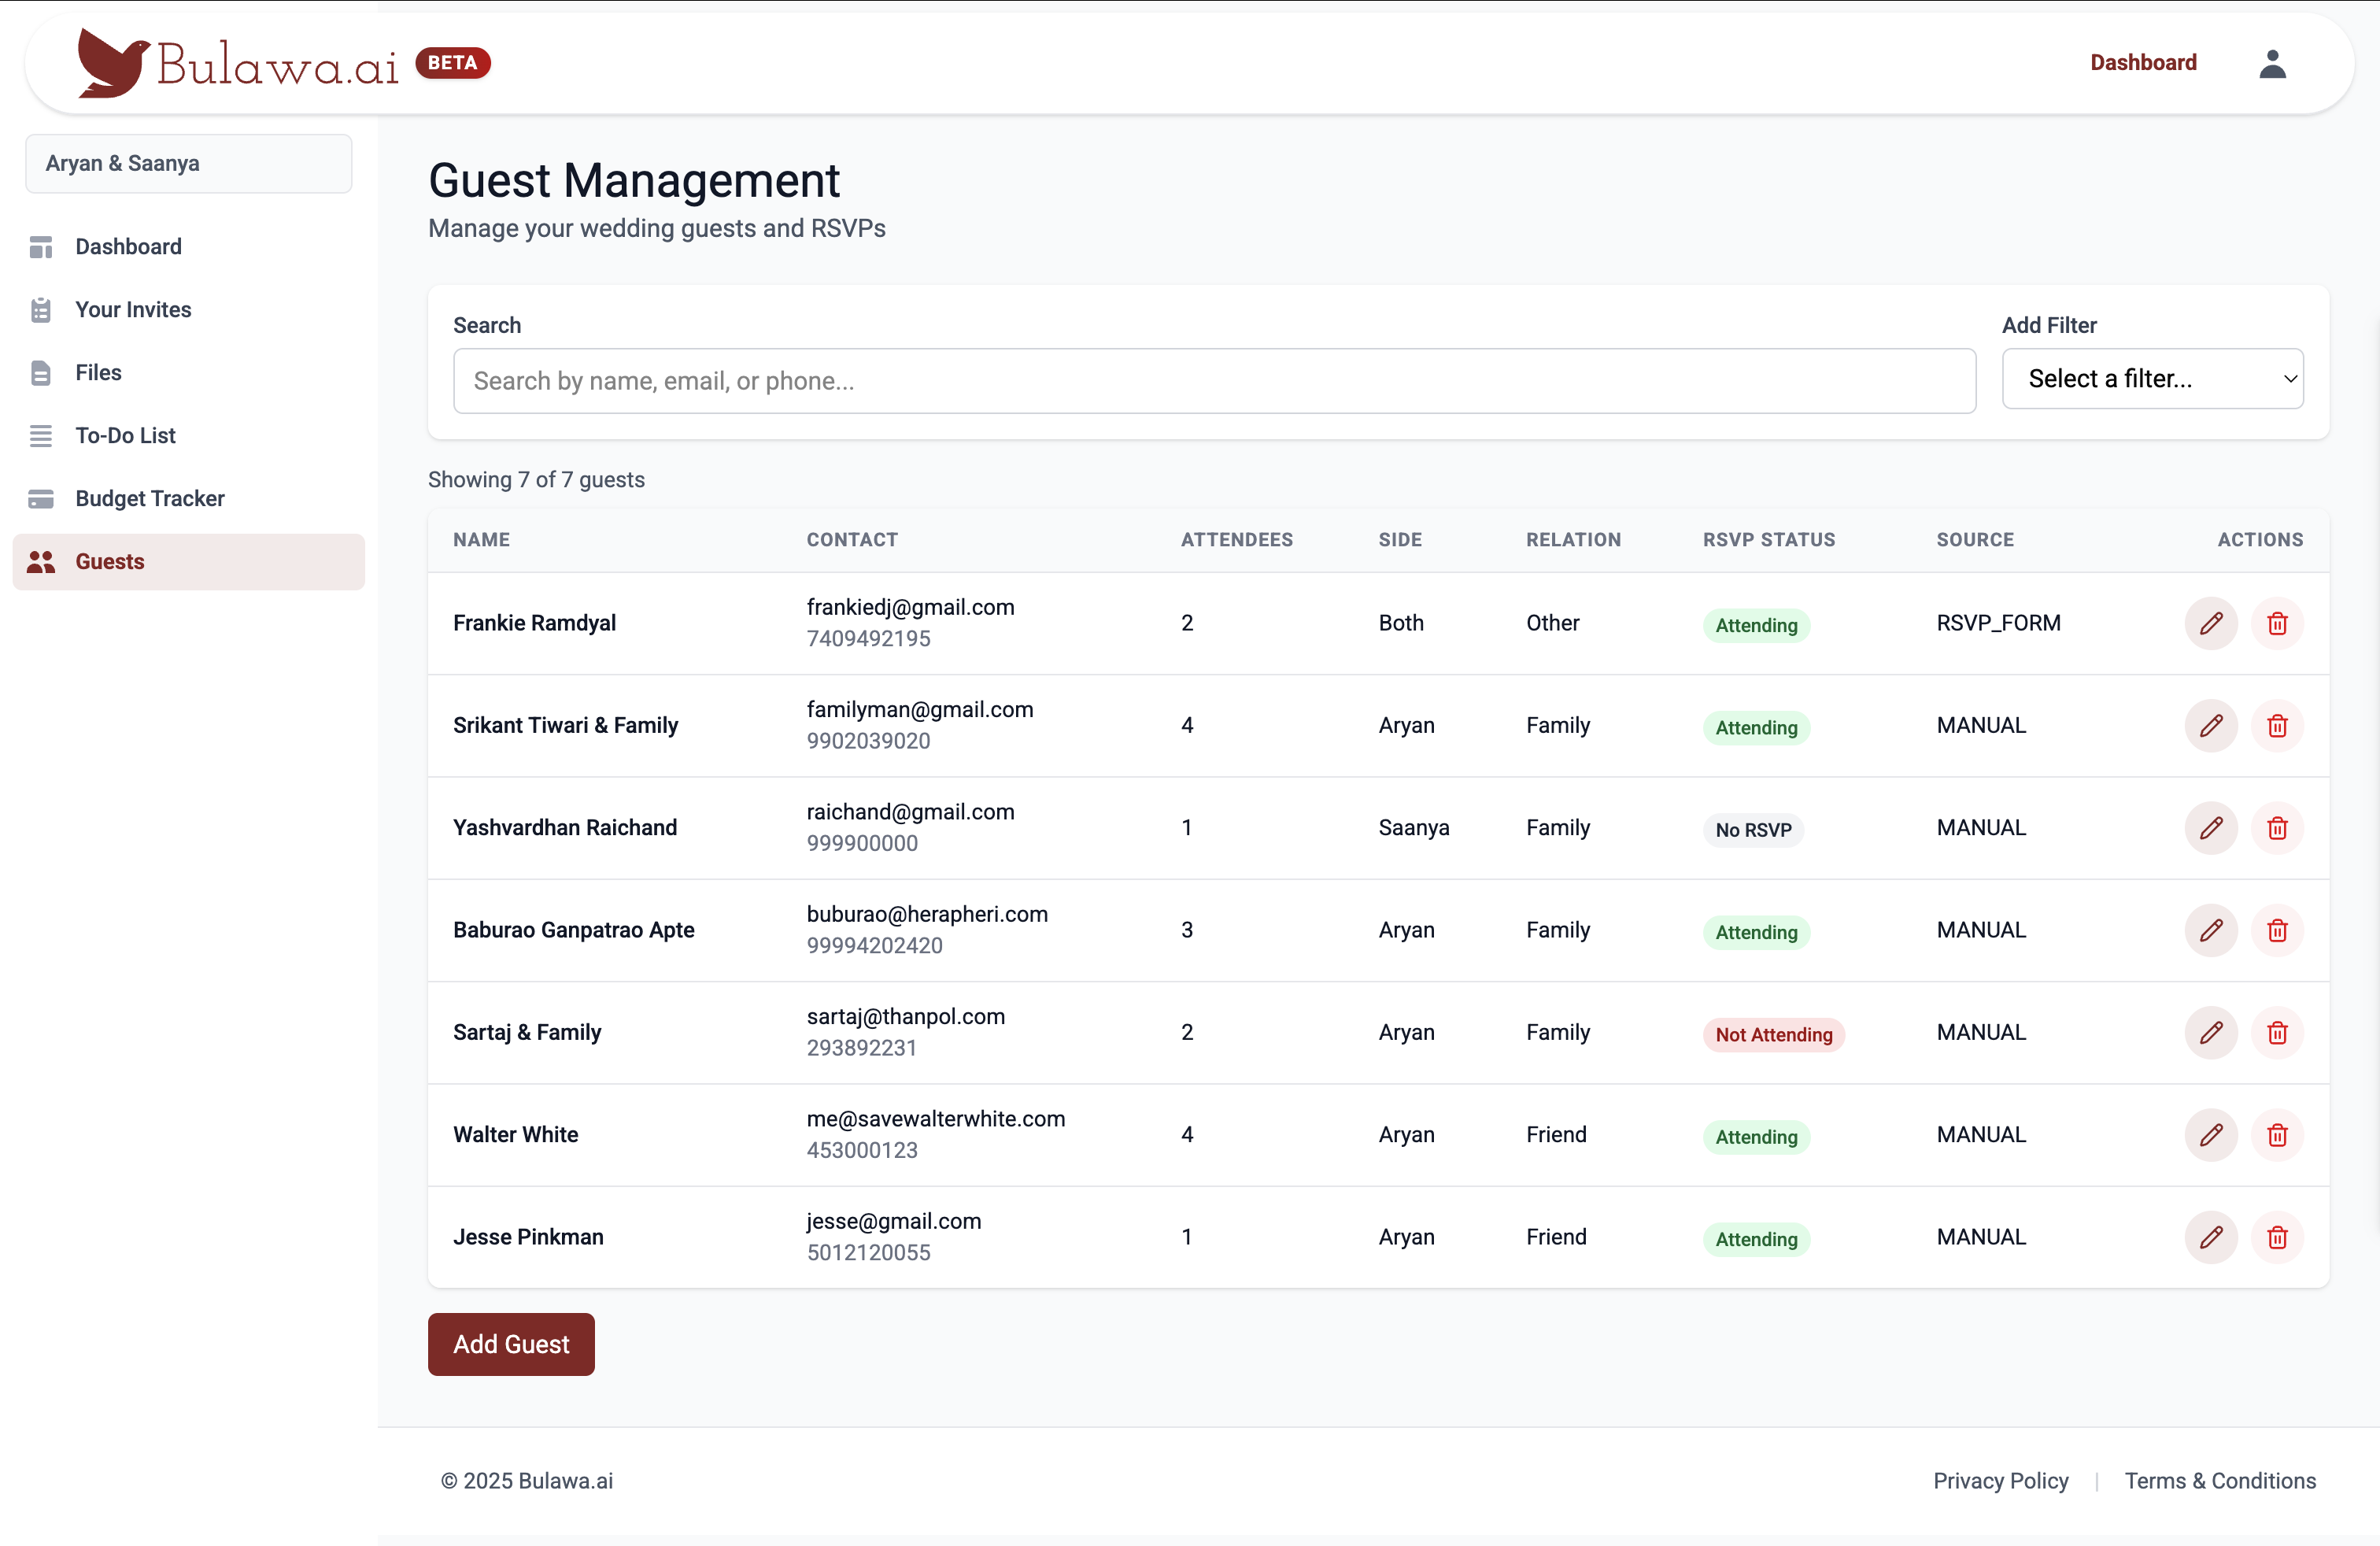The width and height of the screenshot is (2380, 1546).
Task: Open the Select a filter dropdown
Action: click(x=2152, y=379)
